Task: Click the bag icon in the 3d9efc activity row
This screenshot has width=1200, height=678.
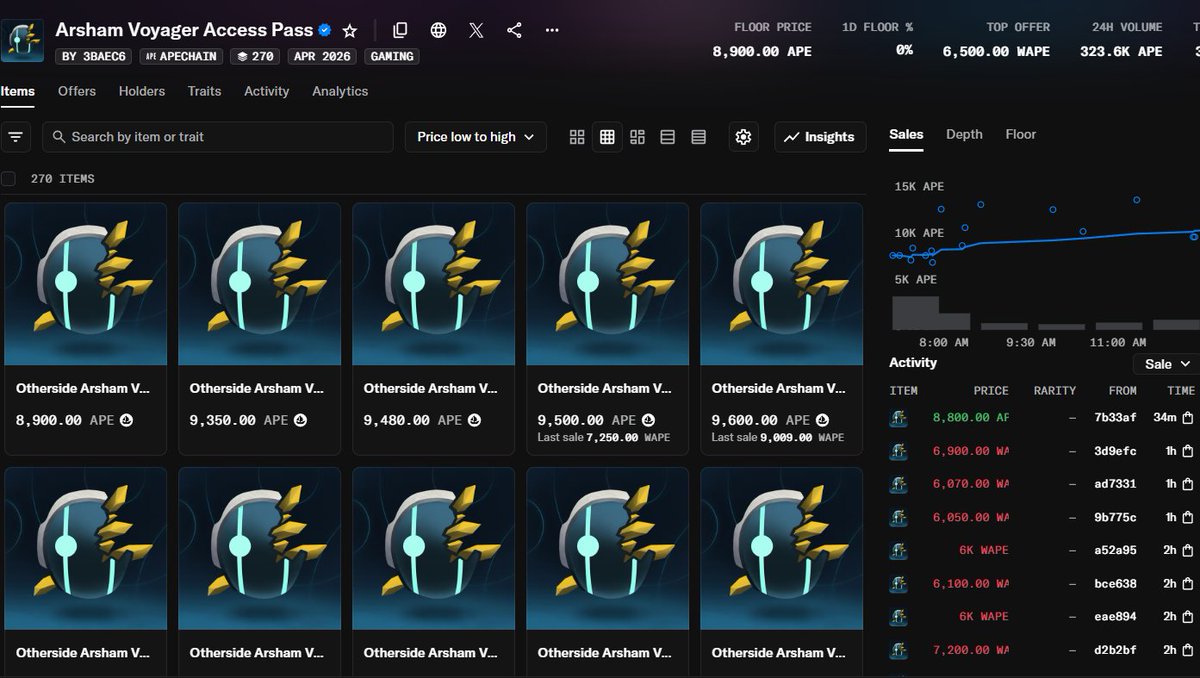Action: pos(1188,451)
